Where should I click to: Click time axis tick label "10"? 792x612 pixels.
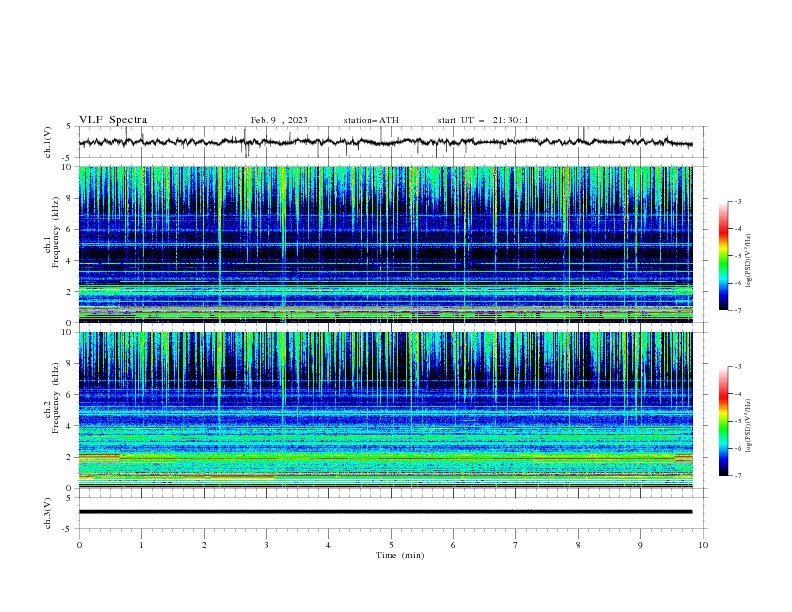pos(703,545)
